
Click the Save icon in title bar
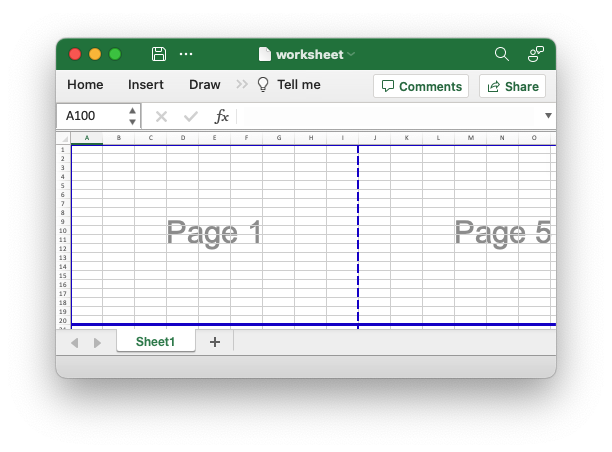[159, 54]
